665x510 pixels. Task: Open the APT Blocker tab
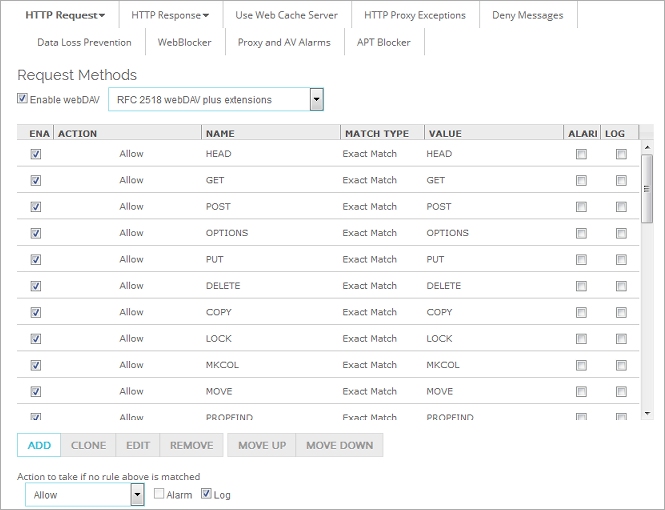point(384,43)
